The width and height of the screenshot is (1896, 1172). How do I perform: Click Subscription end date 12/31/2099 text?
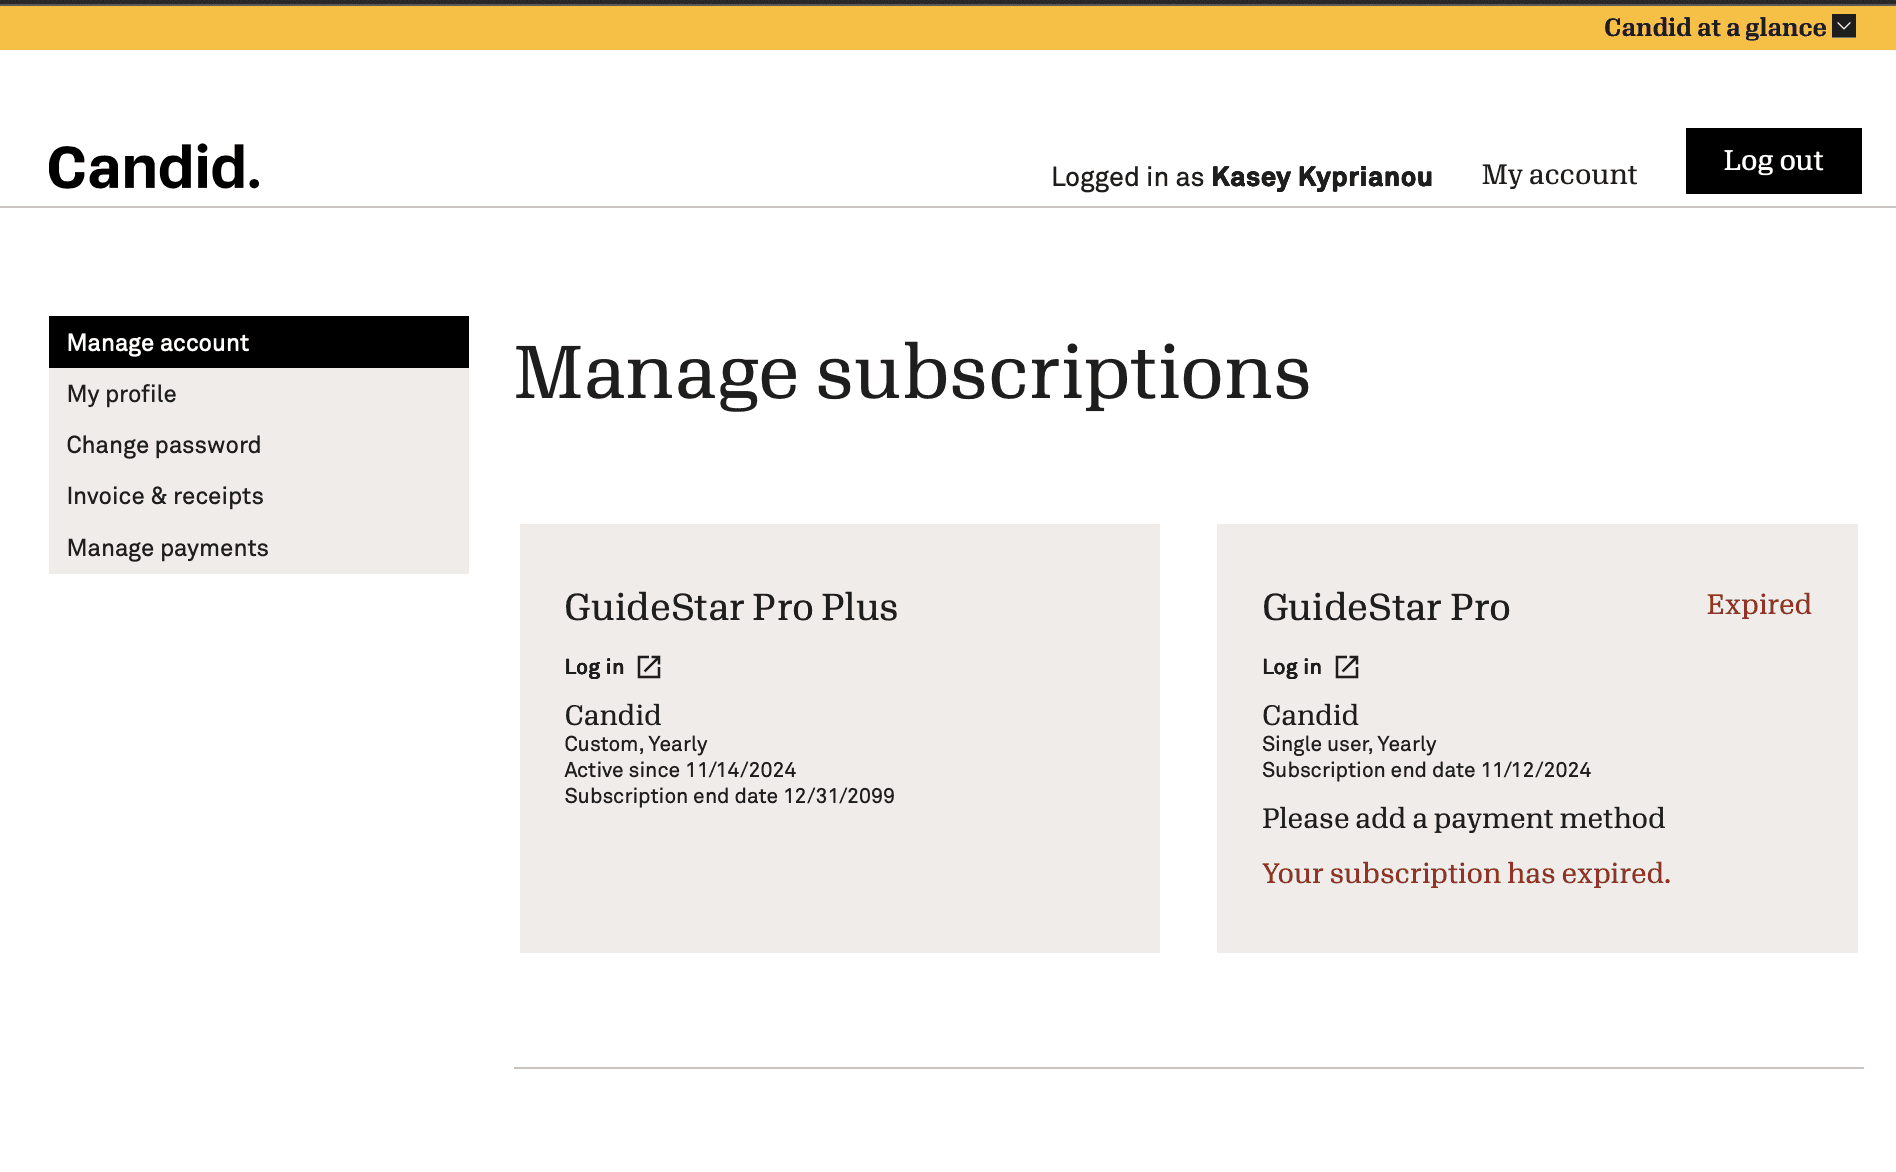pyautogui.click(x=729, y=796)
